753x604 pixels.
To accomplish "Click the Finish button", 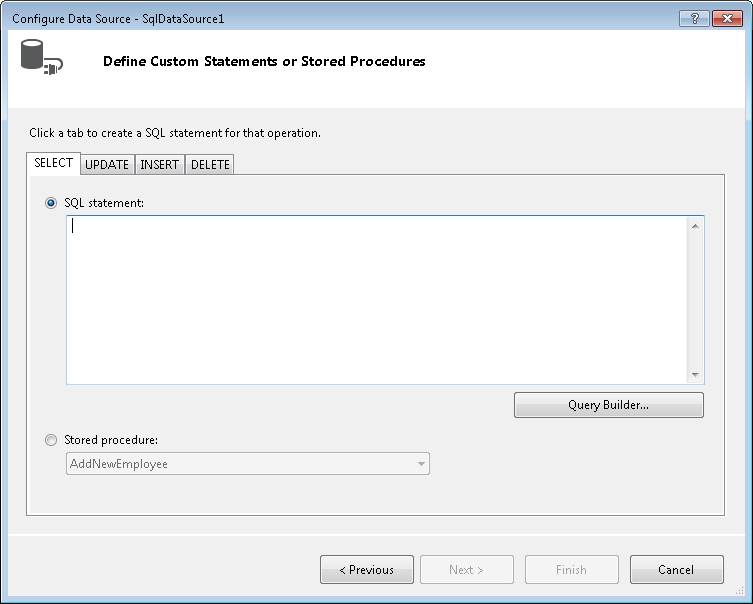I will 571,570.
